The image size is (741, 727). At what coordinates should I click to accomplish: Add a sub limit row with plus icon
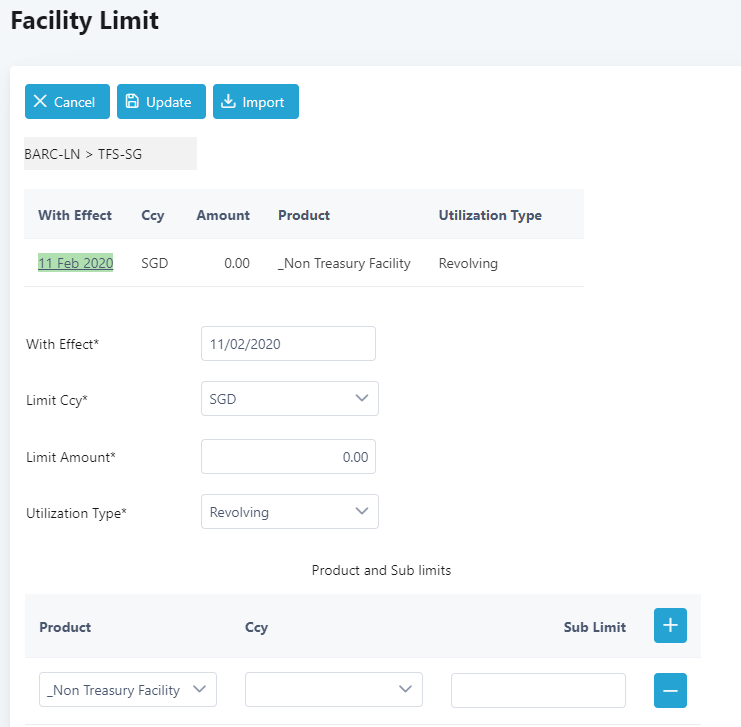tap(670, 625)
